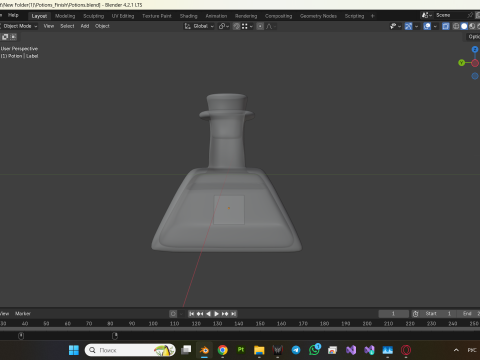480x360 pixels.
Task: Open the viewport View menu
Action: point(49,26)
